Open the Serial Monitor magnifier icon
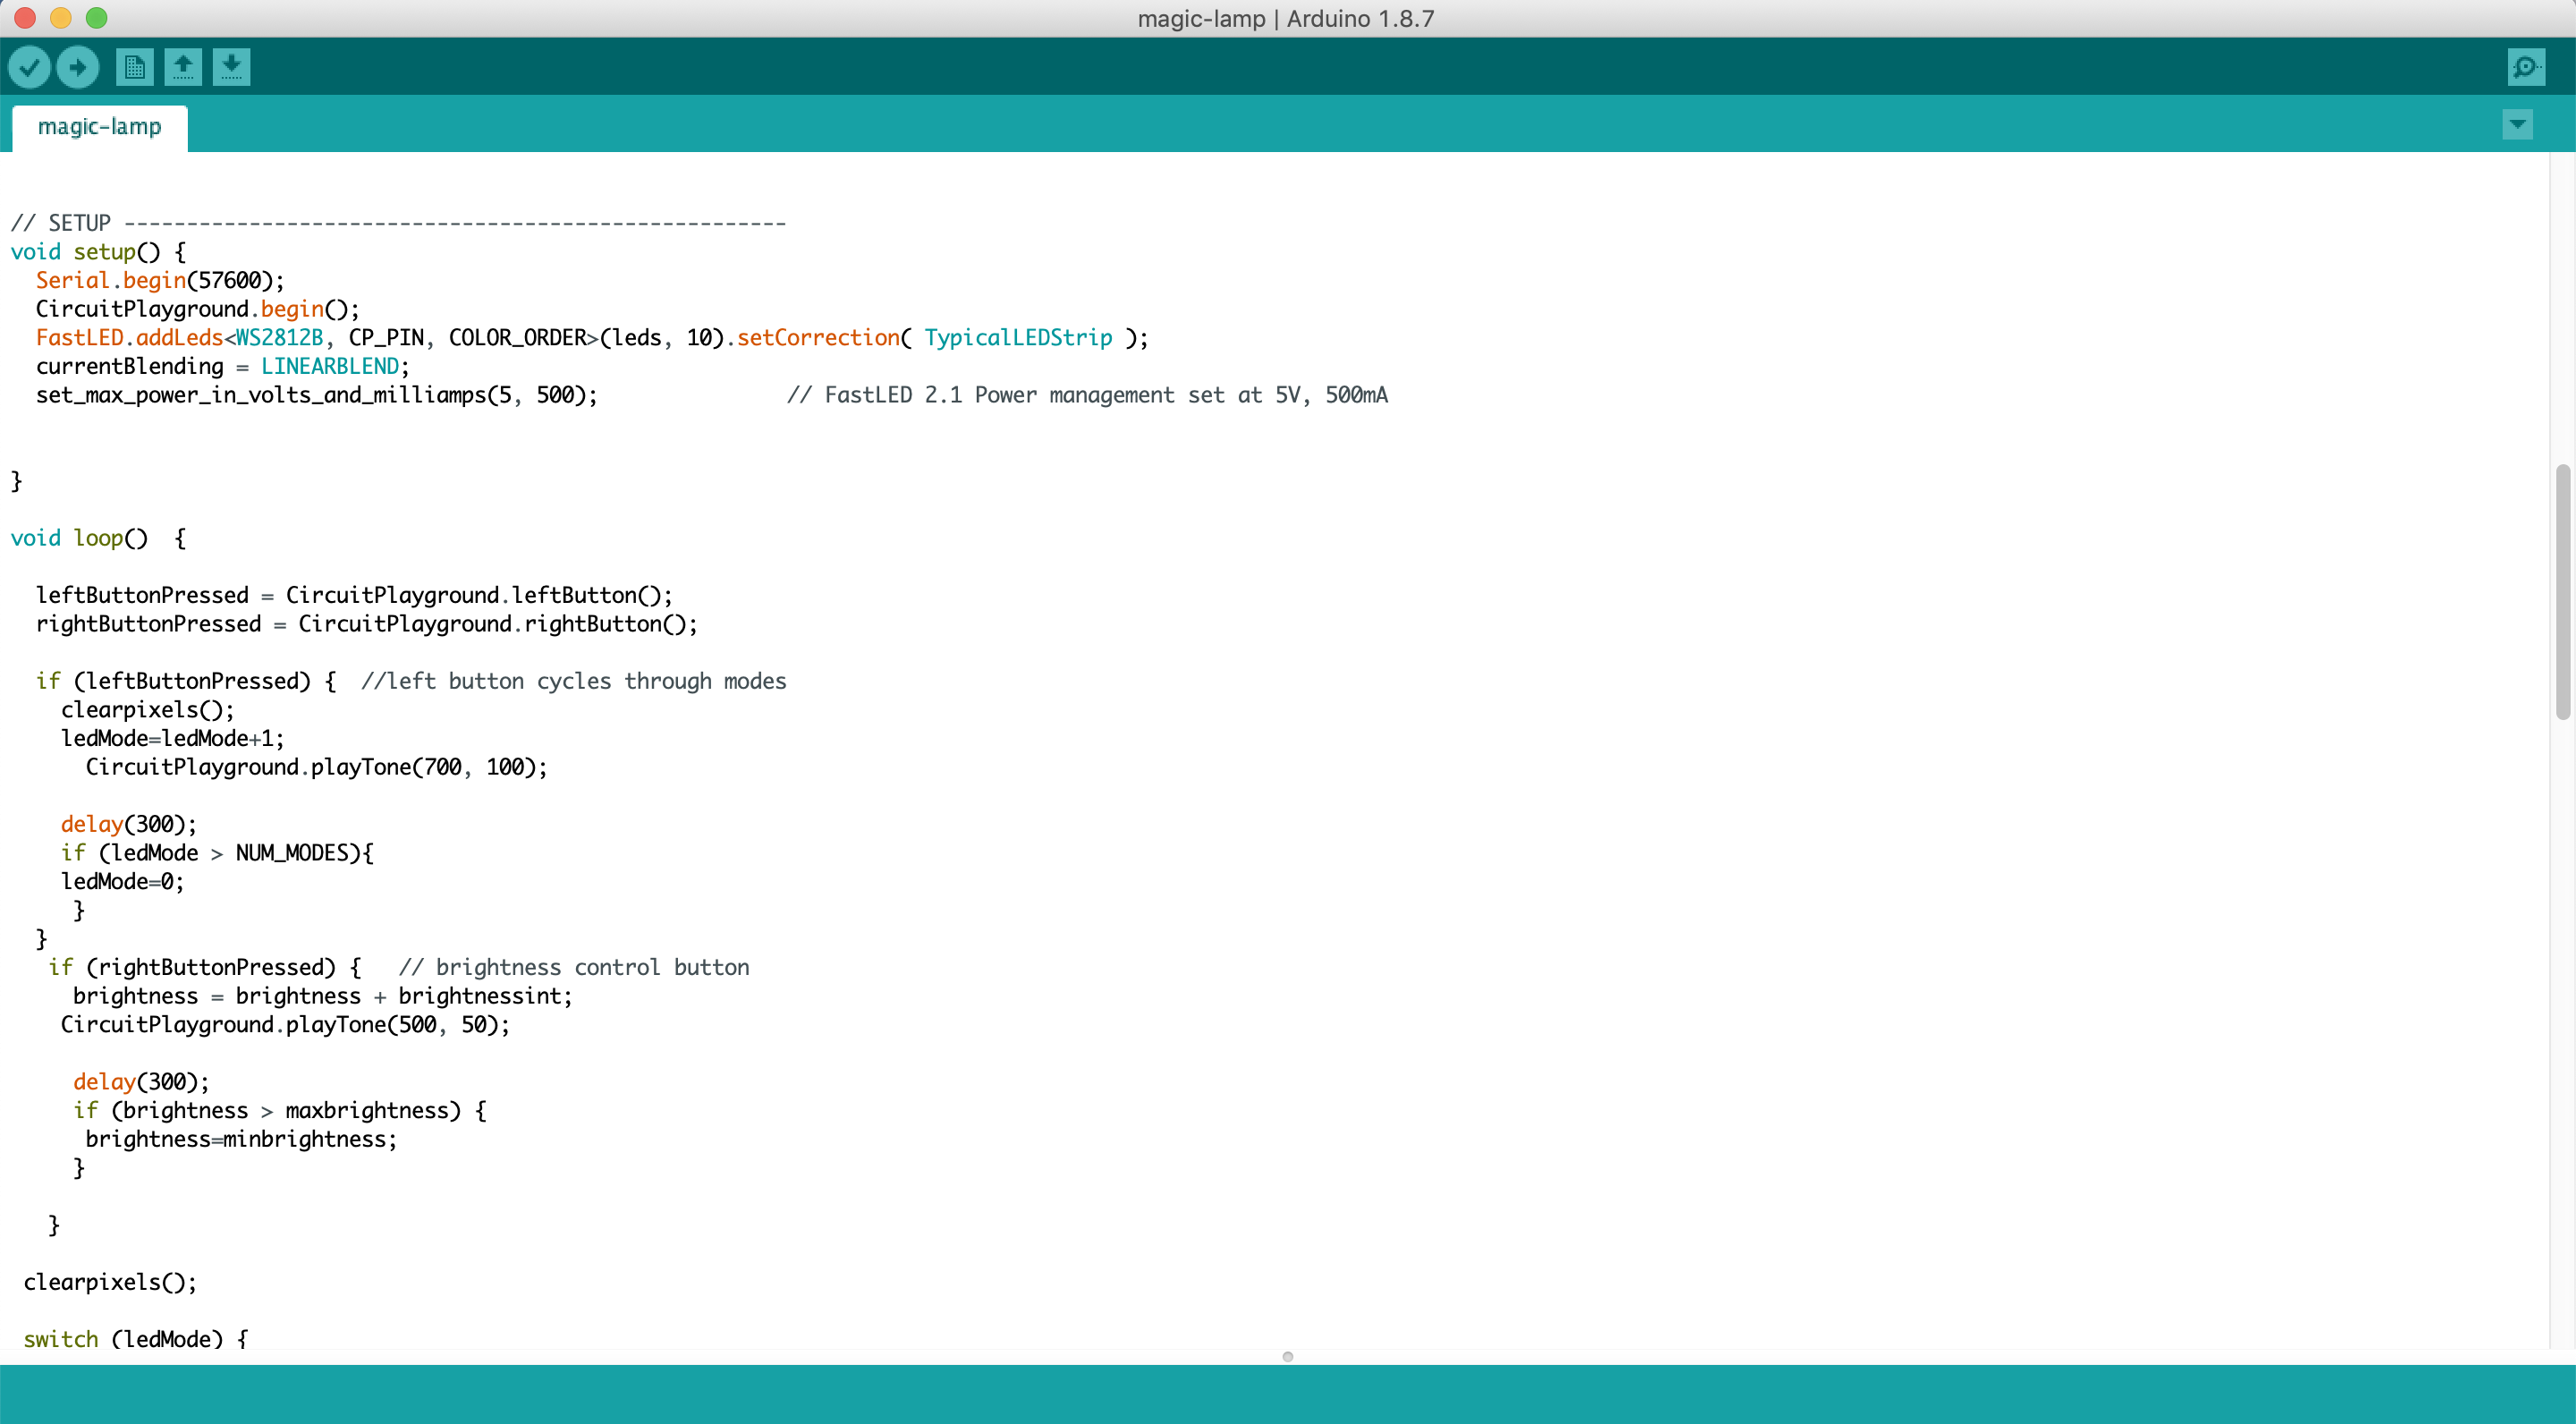The image size is (2576, 1424). pyautogui.click(x=2526, y=67)
